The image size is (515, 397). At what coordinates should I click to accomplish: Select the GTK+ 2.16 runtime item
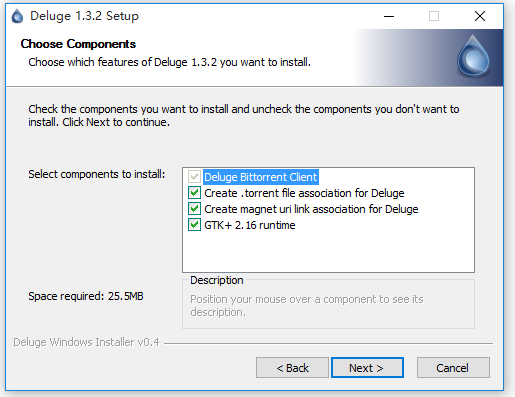250,225
